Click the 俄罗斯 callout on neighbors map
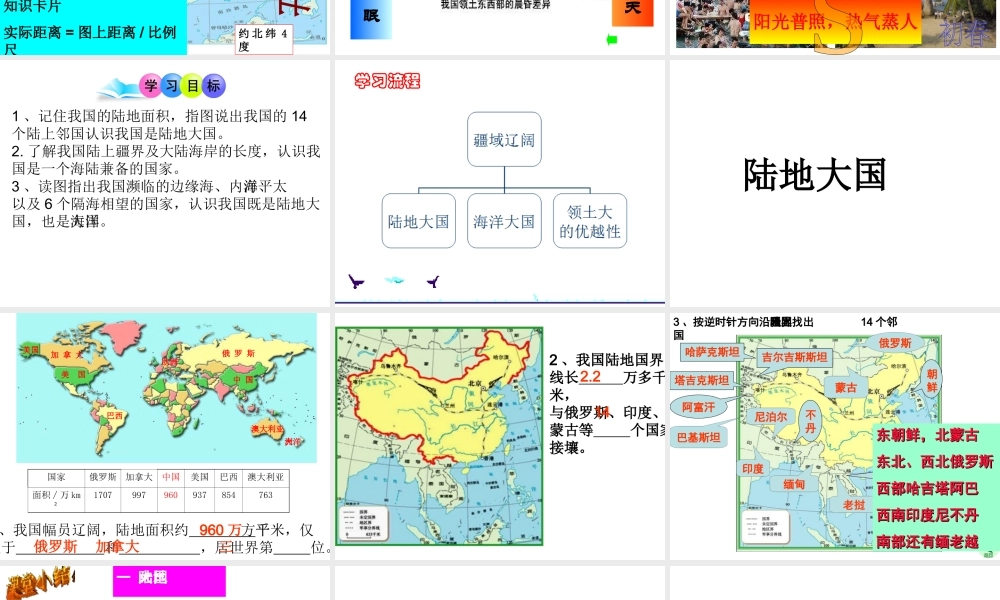 pyautogui.click(x=895, y=342)
